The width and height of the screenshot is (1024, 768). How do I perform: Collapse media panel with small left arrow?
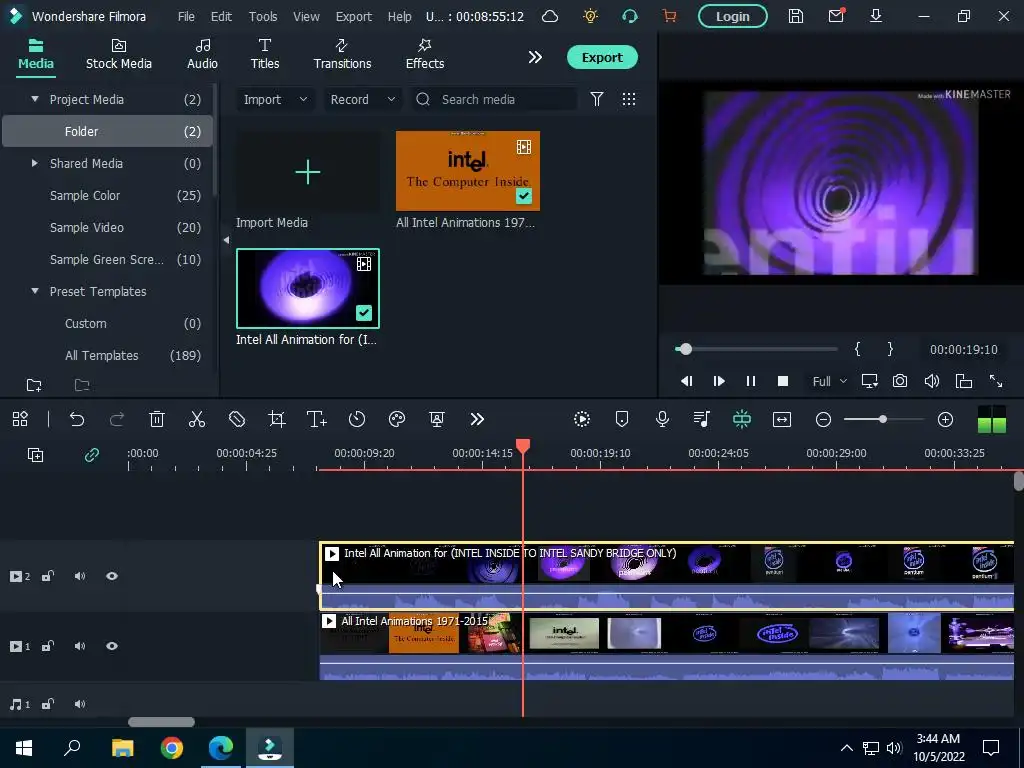[x=226, y=240]
